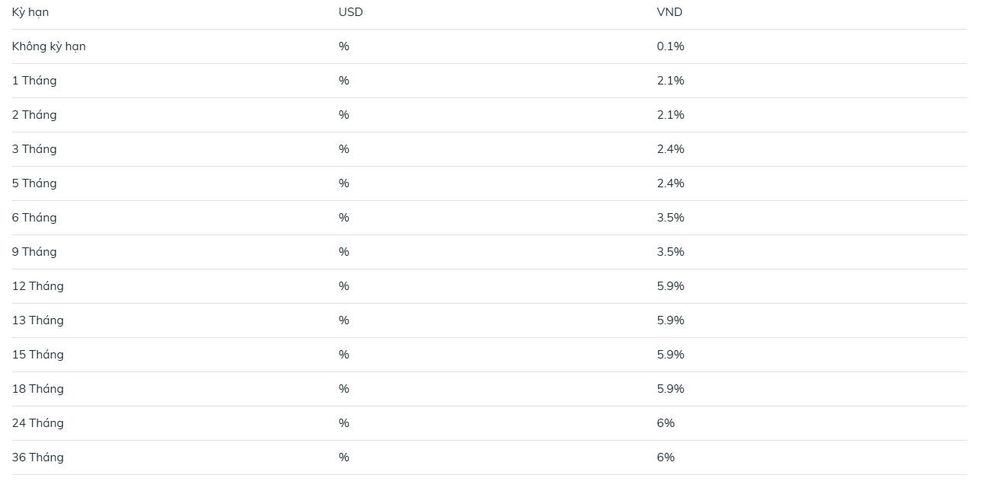Click the 5 Tháng term label

coord(34,184)
